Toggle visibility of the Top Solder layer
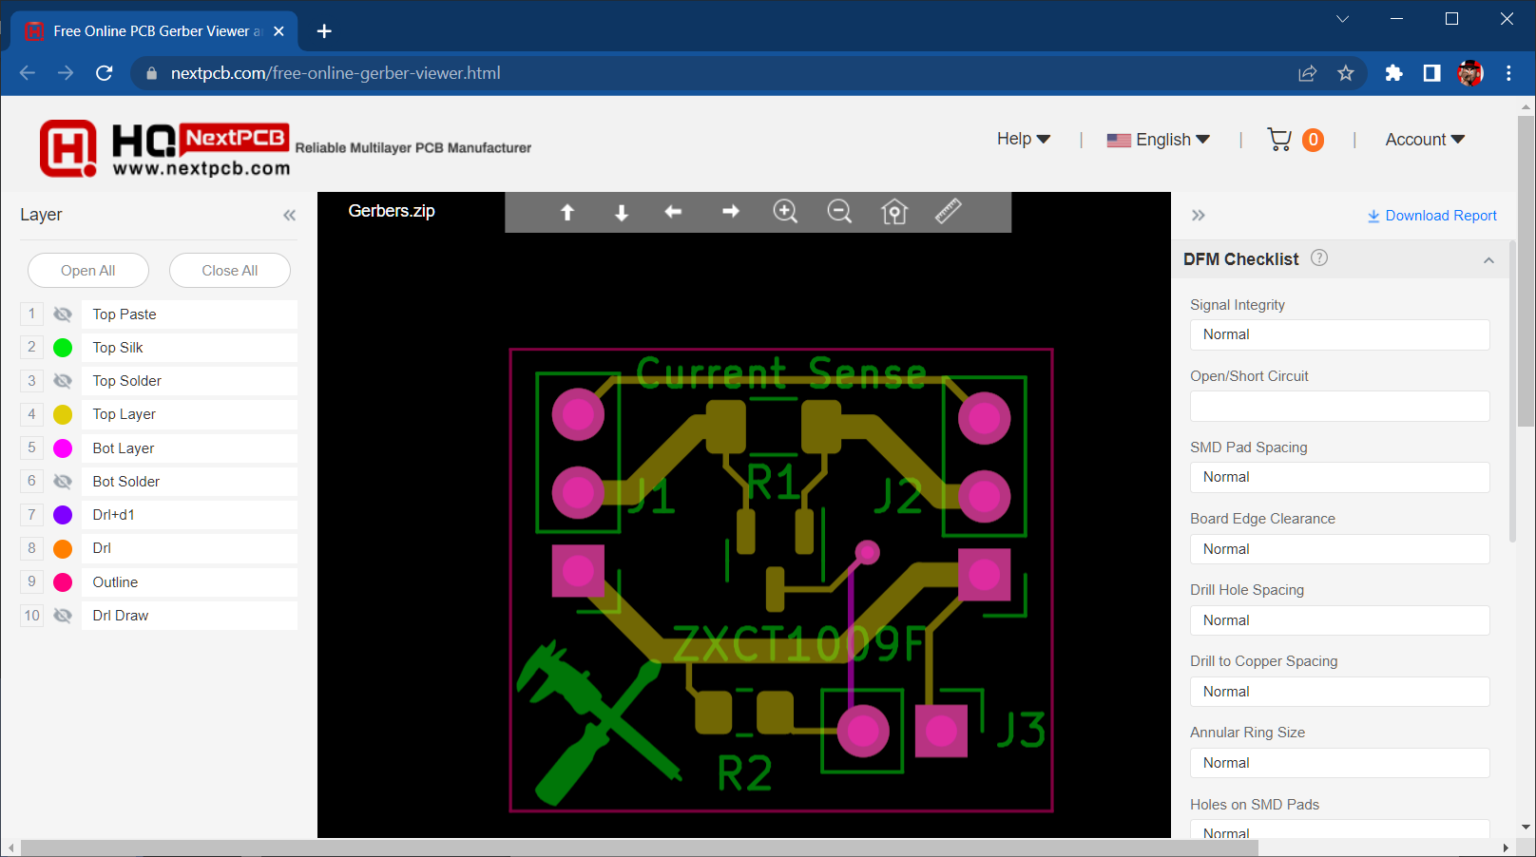This screenshot has width=1536, height=857. pos(62,381)
